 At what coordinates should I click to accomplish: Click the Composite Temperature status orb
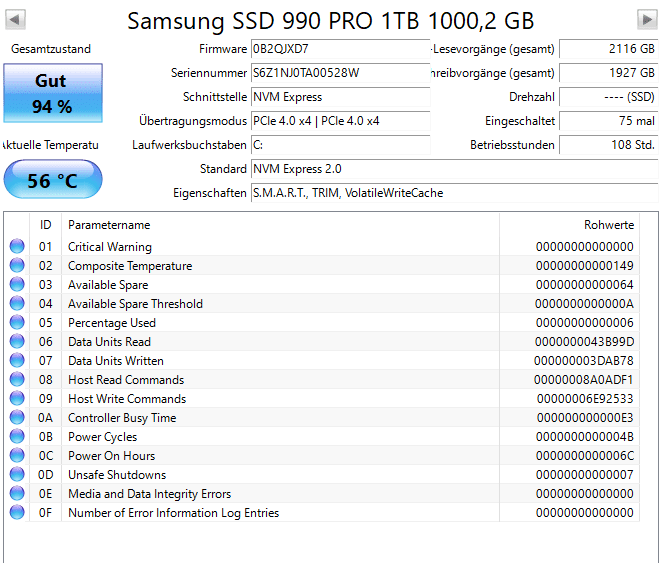17,266
